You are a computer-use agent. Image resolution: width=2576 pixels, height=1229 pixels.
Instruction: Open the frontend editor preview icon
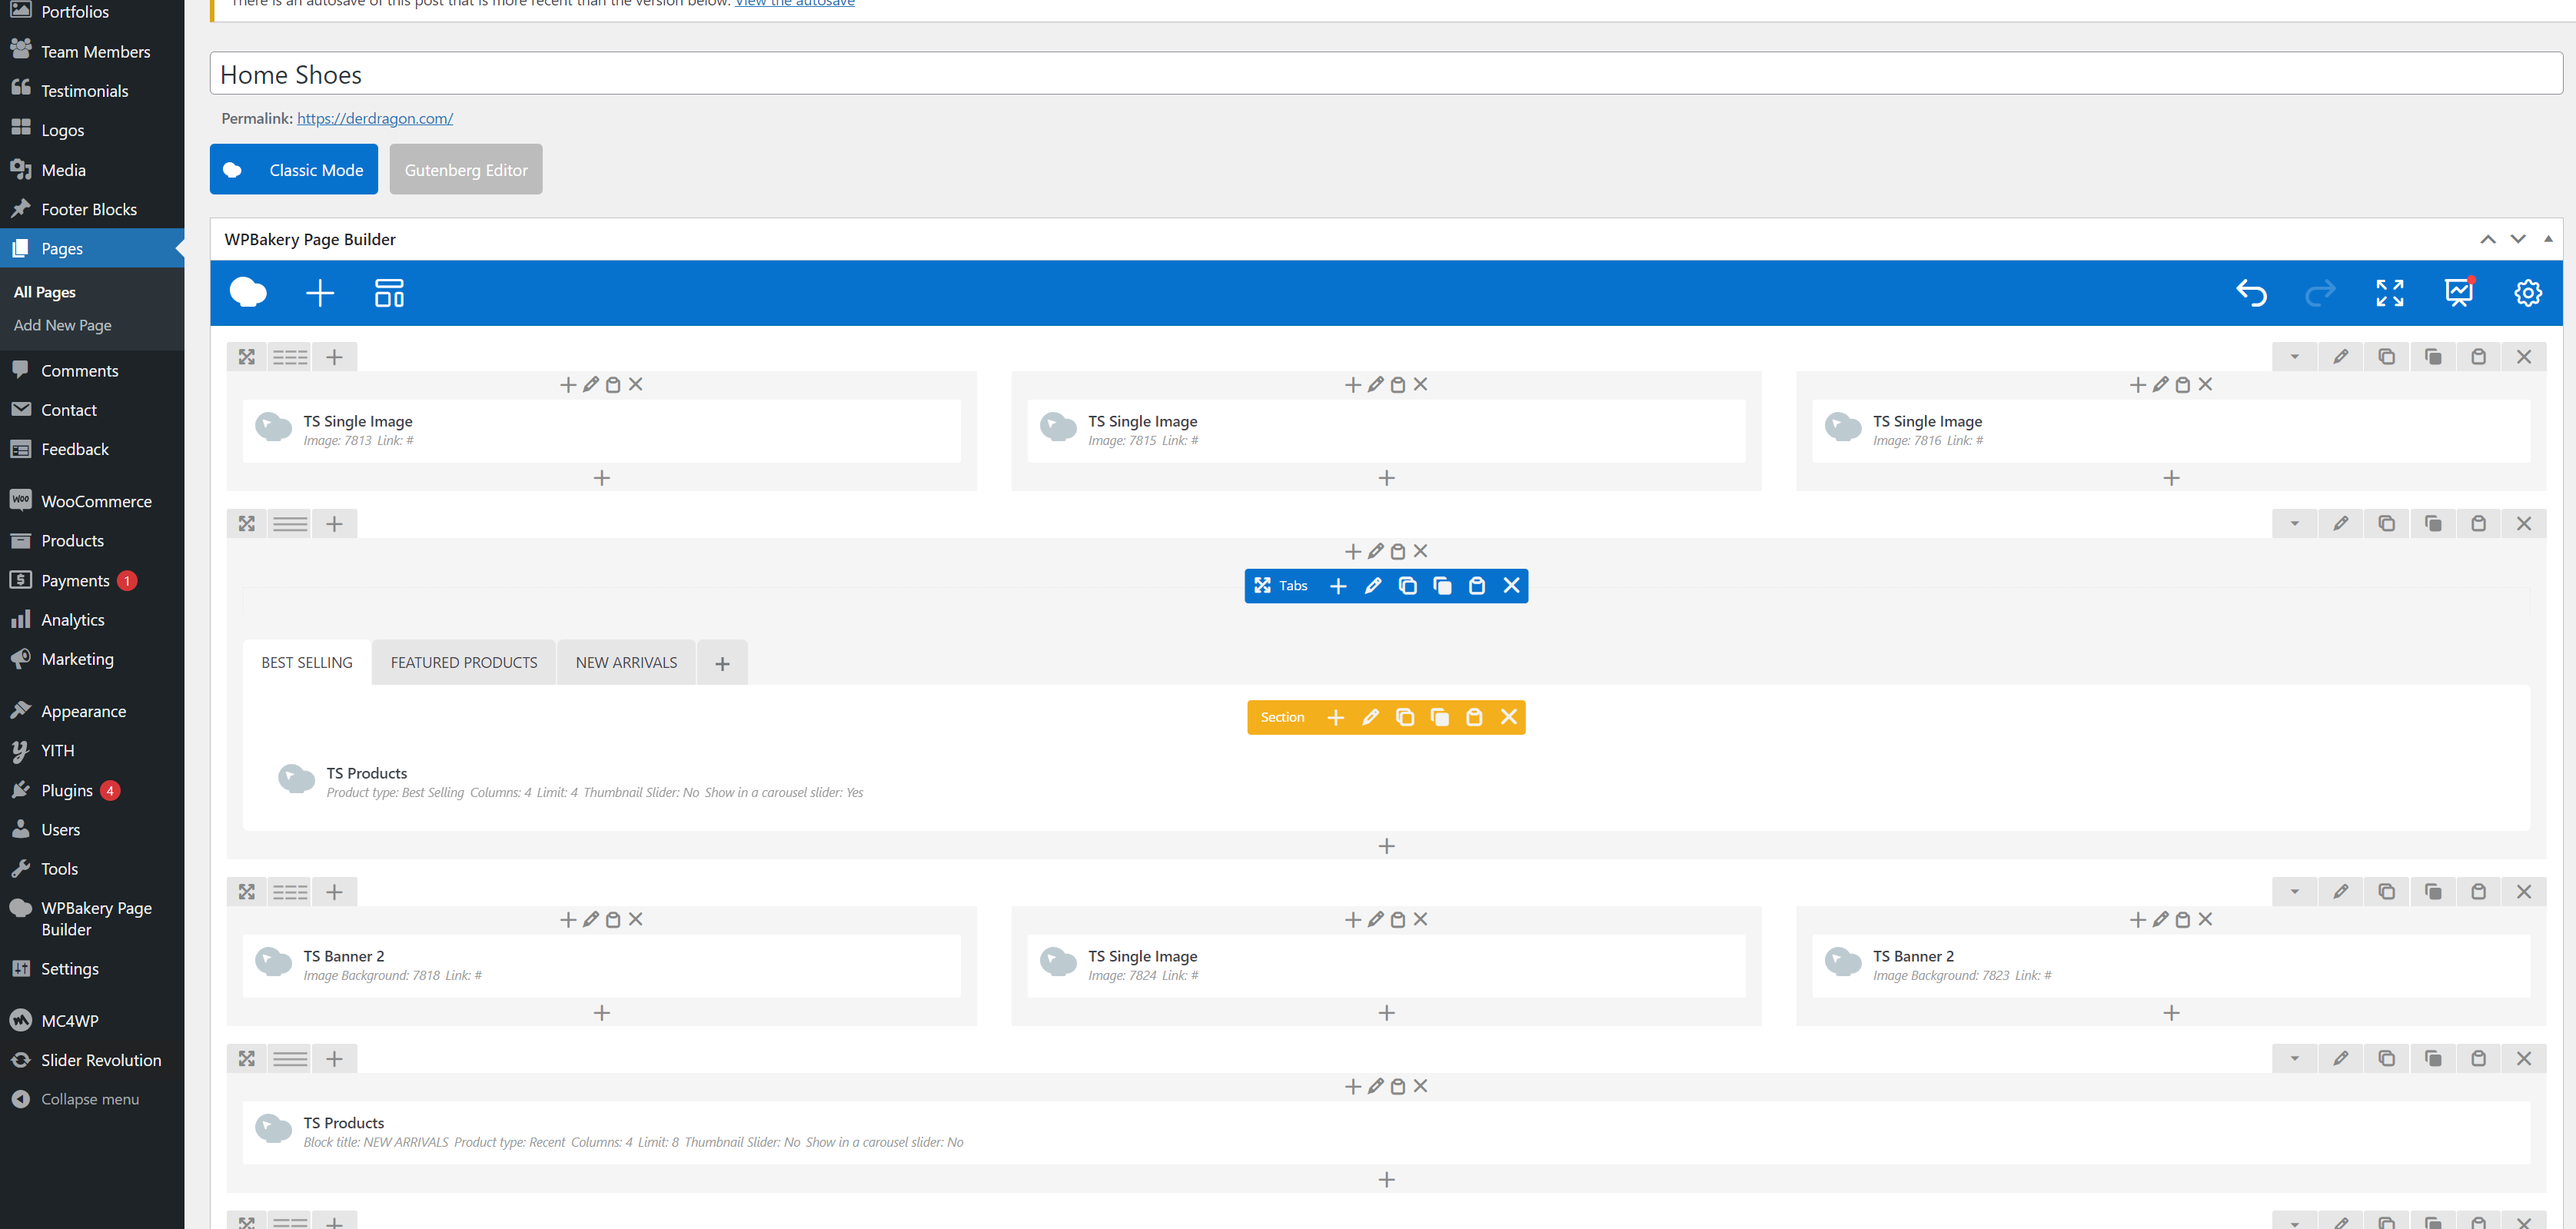point(2458,293)
